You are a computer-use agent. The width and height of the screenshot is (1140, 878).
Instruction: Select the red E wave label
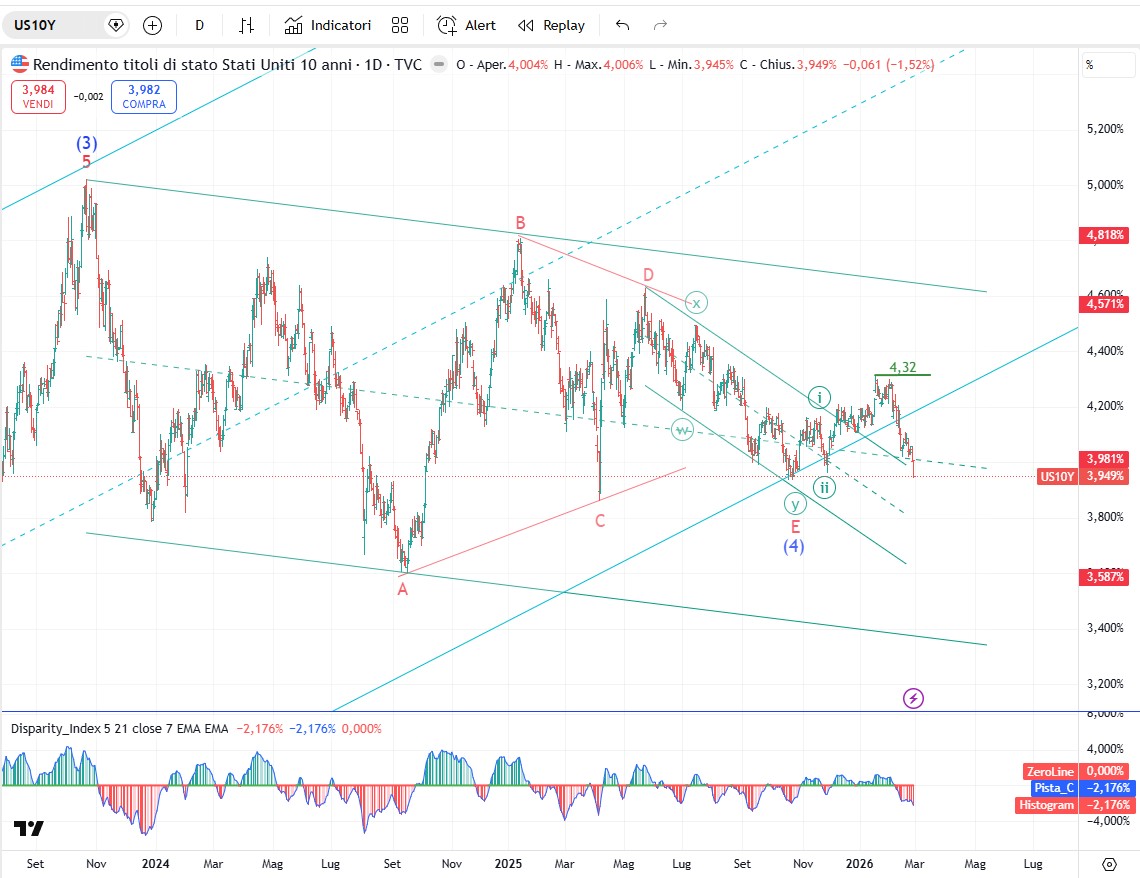pyautogui.click(x=795, y=527)
